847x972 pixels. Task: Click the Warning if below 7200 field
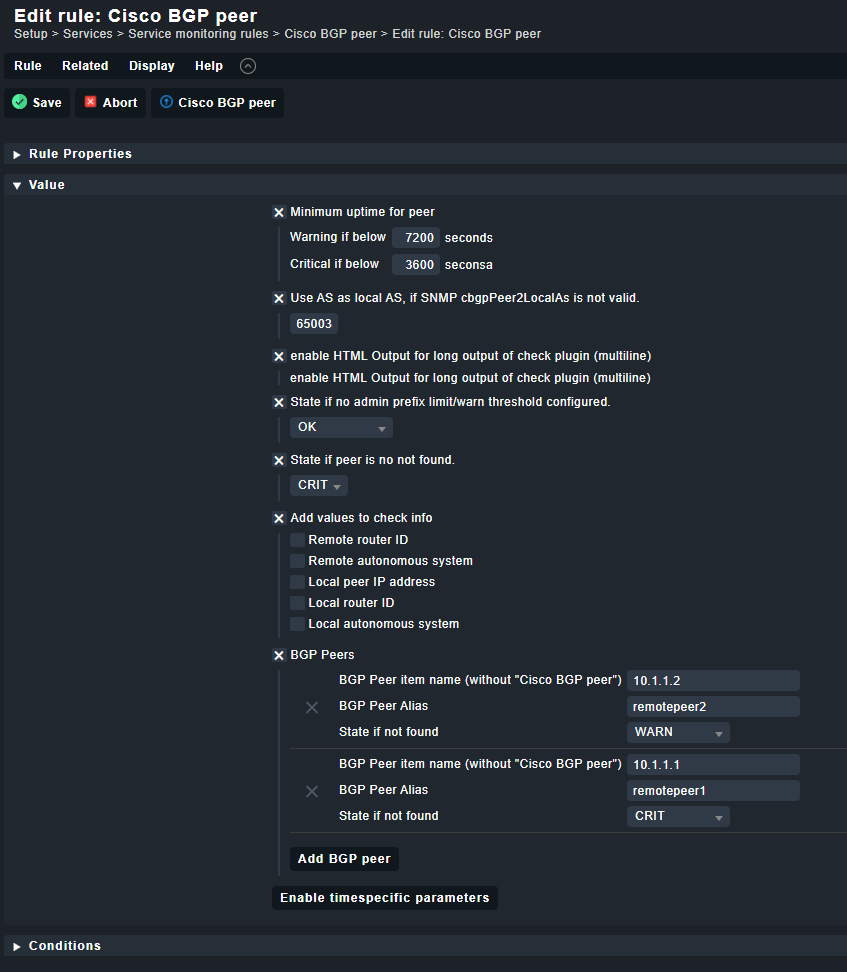click(x=416, y=238)
